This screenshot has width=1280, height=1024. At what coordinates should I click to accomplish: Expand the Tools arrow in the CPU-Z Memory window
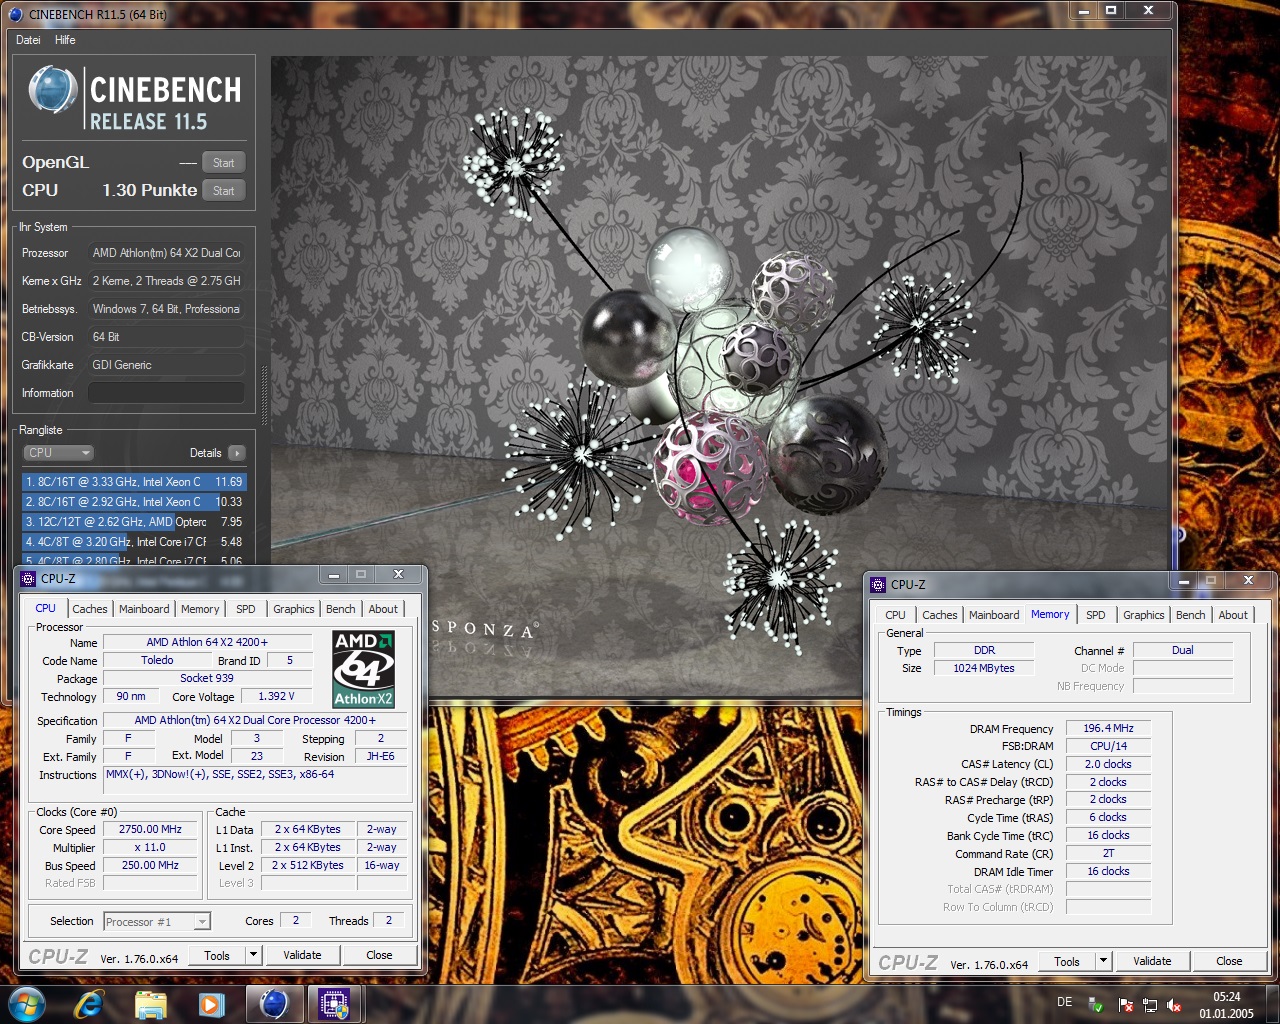tap(1103, 961)
